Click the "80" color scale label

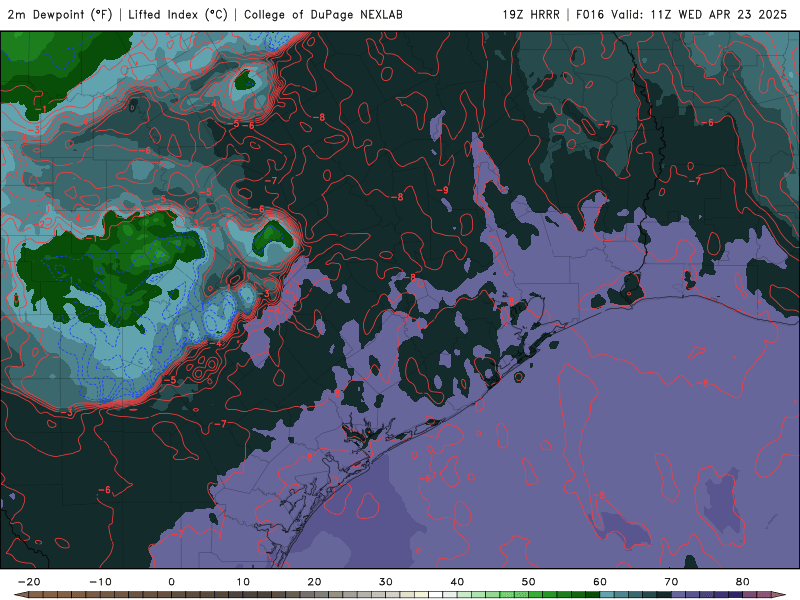pos(743,582)
